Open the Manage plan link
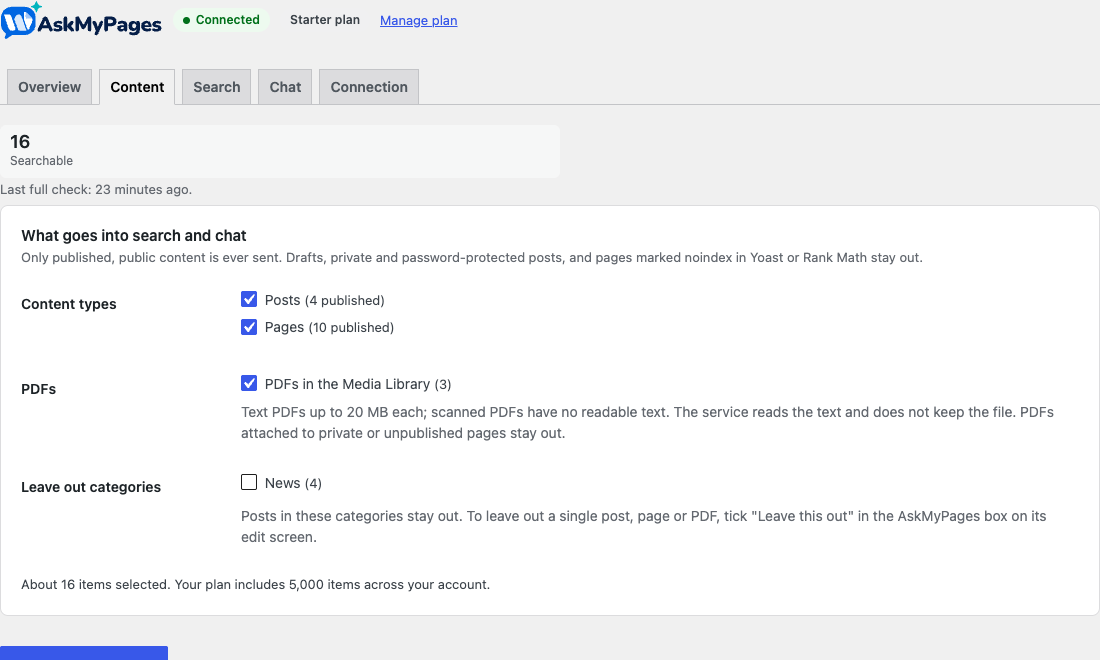Screen dimensions: 1100x660 click(418, 20)
